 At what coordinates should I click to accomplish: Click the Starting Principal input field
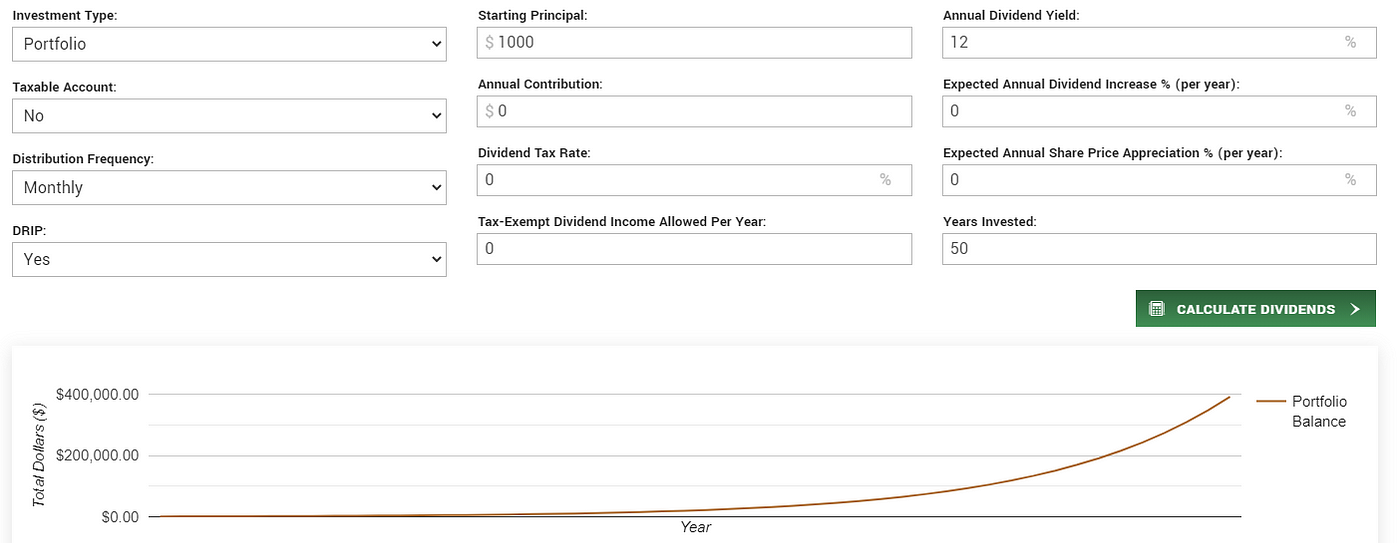tap(695, 42)
